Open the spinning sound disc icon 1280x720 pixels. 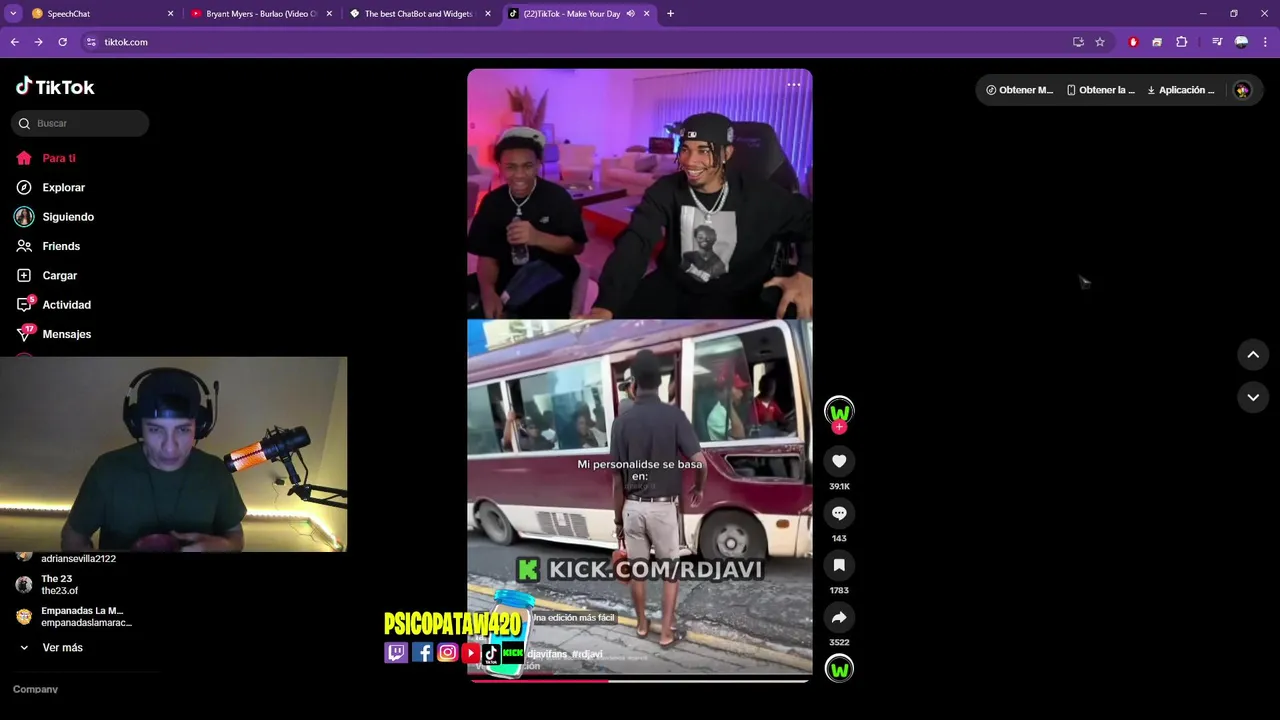839,669
